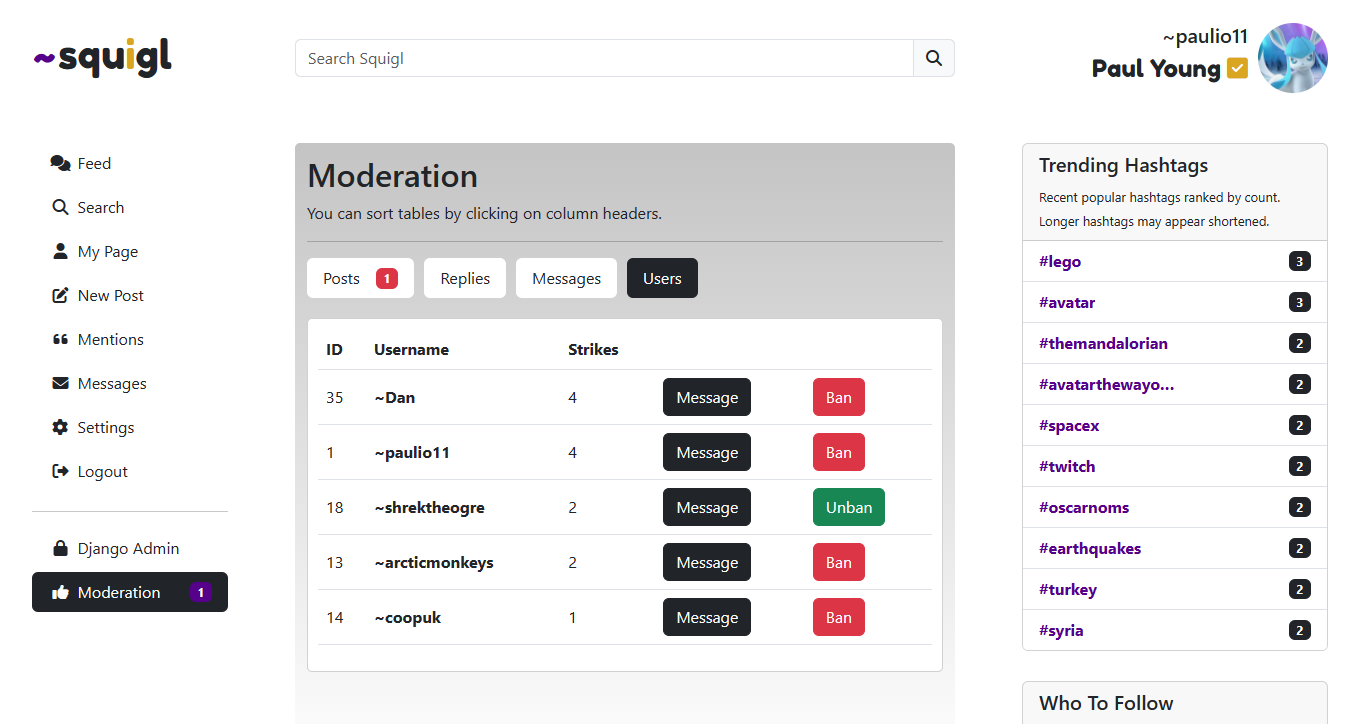1360x724 pixels.
Task: Click the Moderation thumbs-up icon
Action: [x=60, y=592]
